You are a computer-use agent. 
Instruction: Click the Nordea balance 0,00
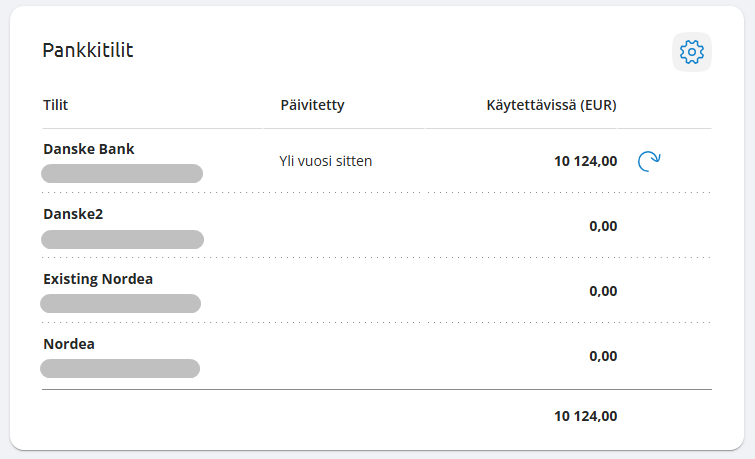point(603,356)
